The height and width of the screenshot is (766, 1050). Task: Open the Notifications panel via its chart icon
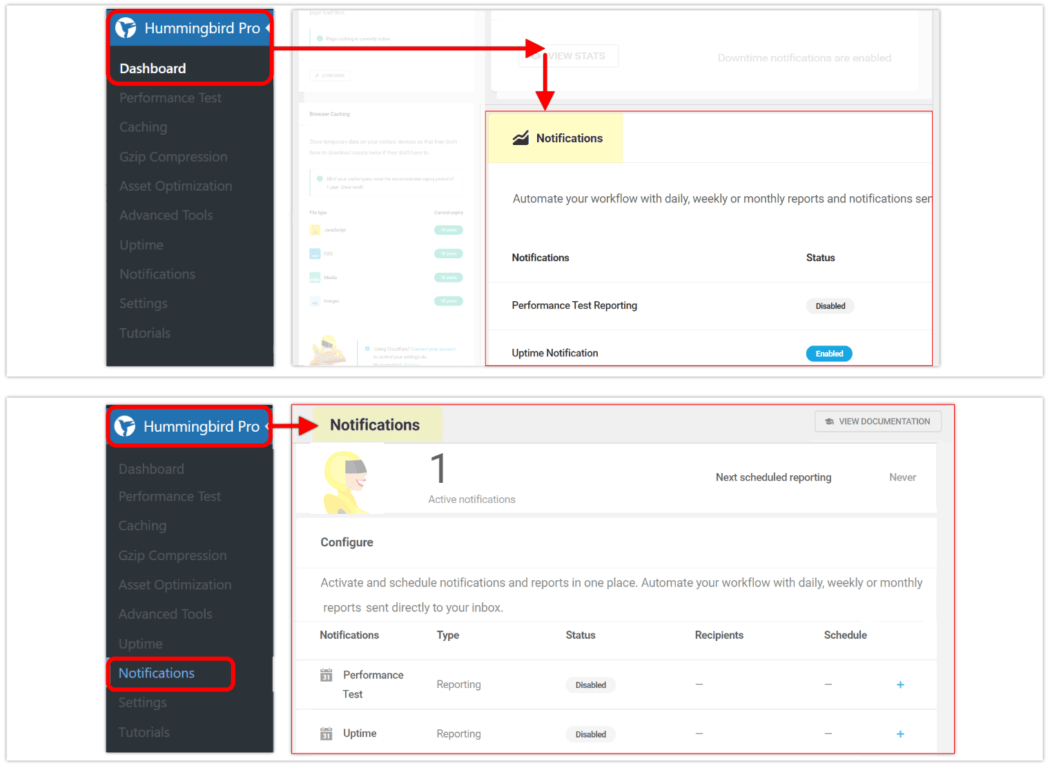[519, 138]
